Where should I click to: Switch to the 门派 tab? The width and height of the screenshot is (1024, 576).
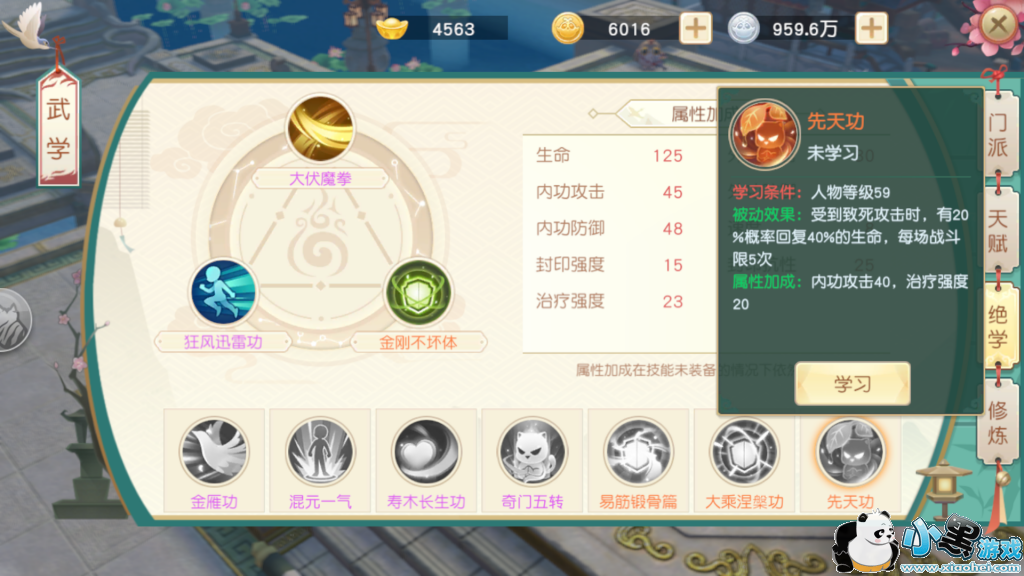(x=997, y=135)
